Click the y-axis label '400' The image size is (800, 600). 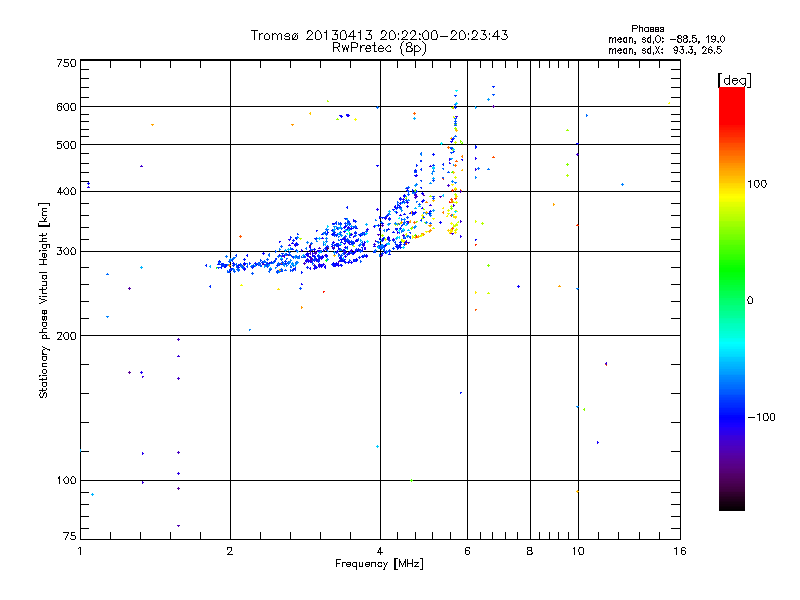coord(66,191)
